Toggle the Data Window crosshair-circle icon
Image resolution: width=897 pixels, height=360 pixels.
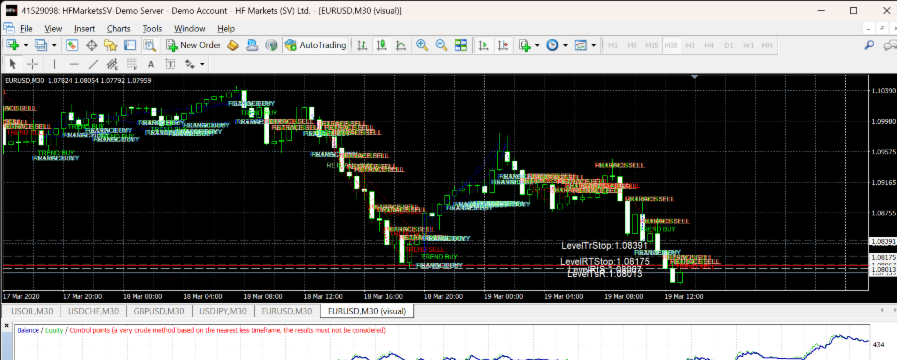(91, 45)
